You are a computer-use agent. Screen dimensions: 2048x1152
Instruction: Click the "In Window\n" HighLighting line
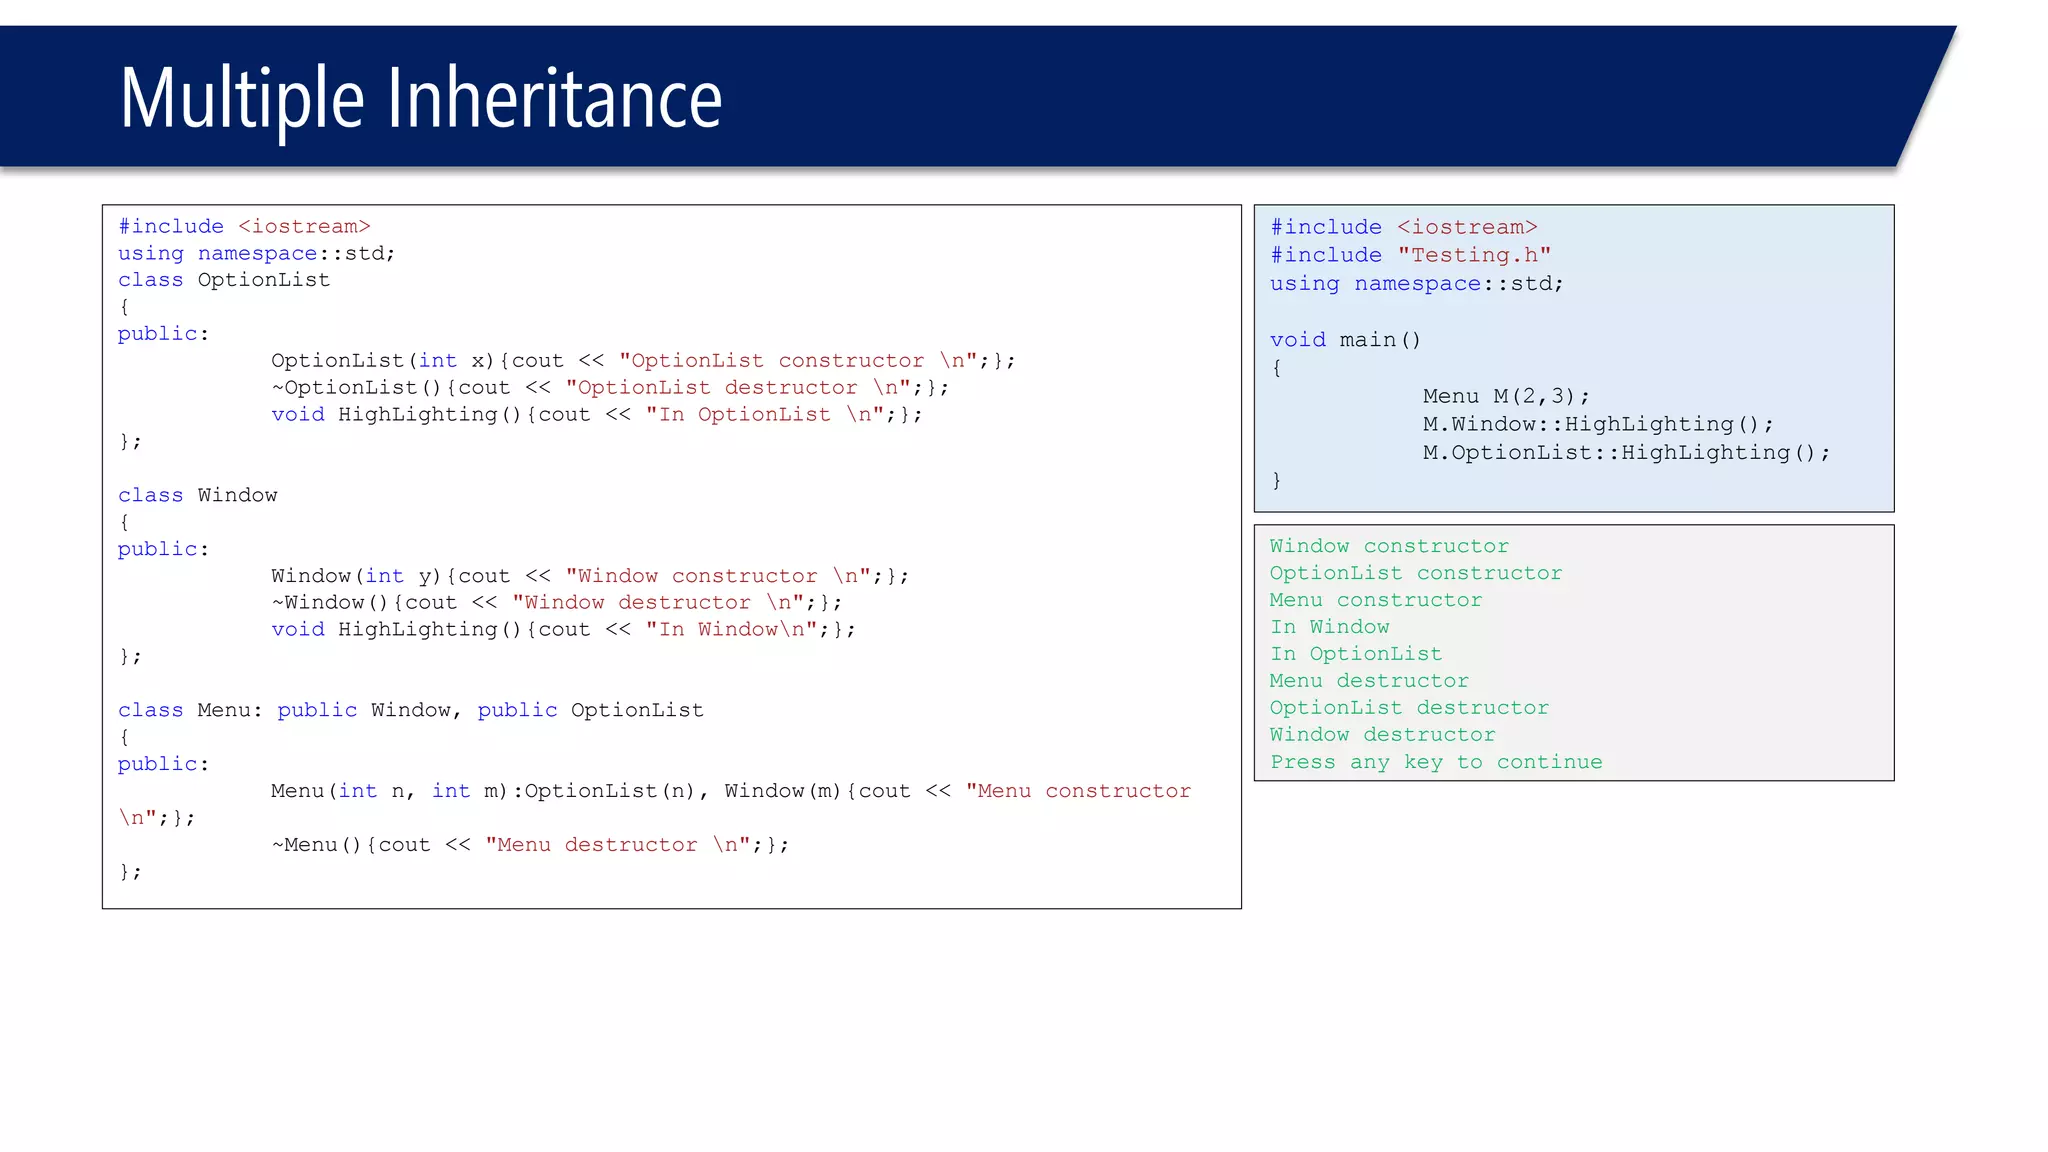click(x=562, y=630)
